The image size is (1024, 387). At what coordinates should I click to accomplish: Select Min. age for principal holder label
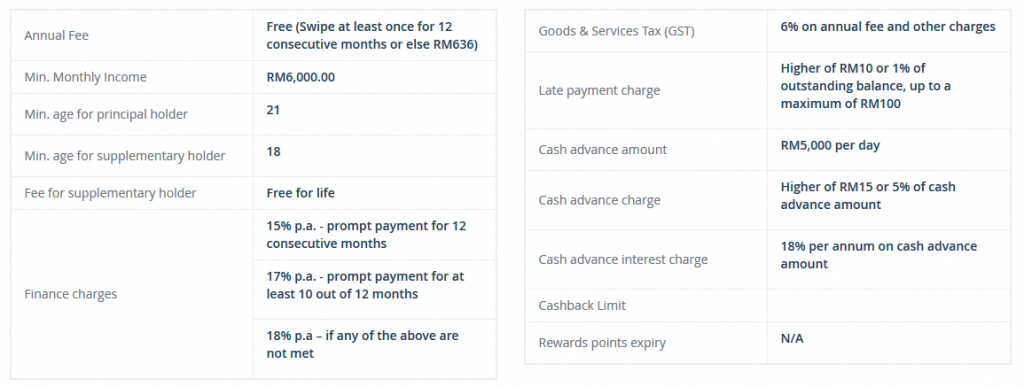click(x=106, y=114)
